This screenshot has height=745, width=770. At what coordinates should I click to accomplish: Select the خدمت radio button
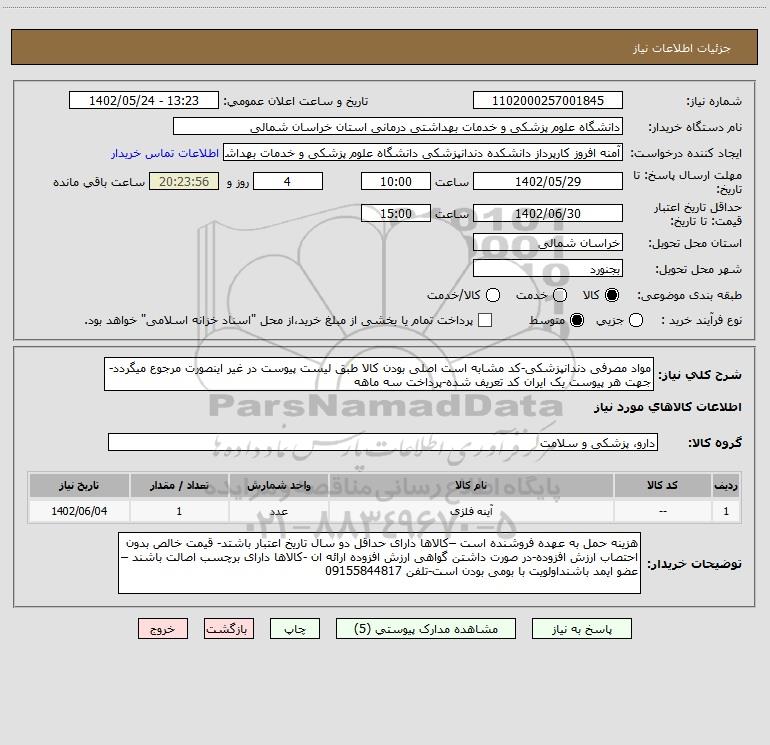(x=560, y=295)
